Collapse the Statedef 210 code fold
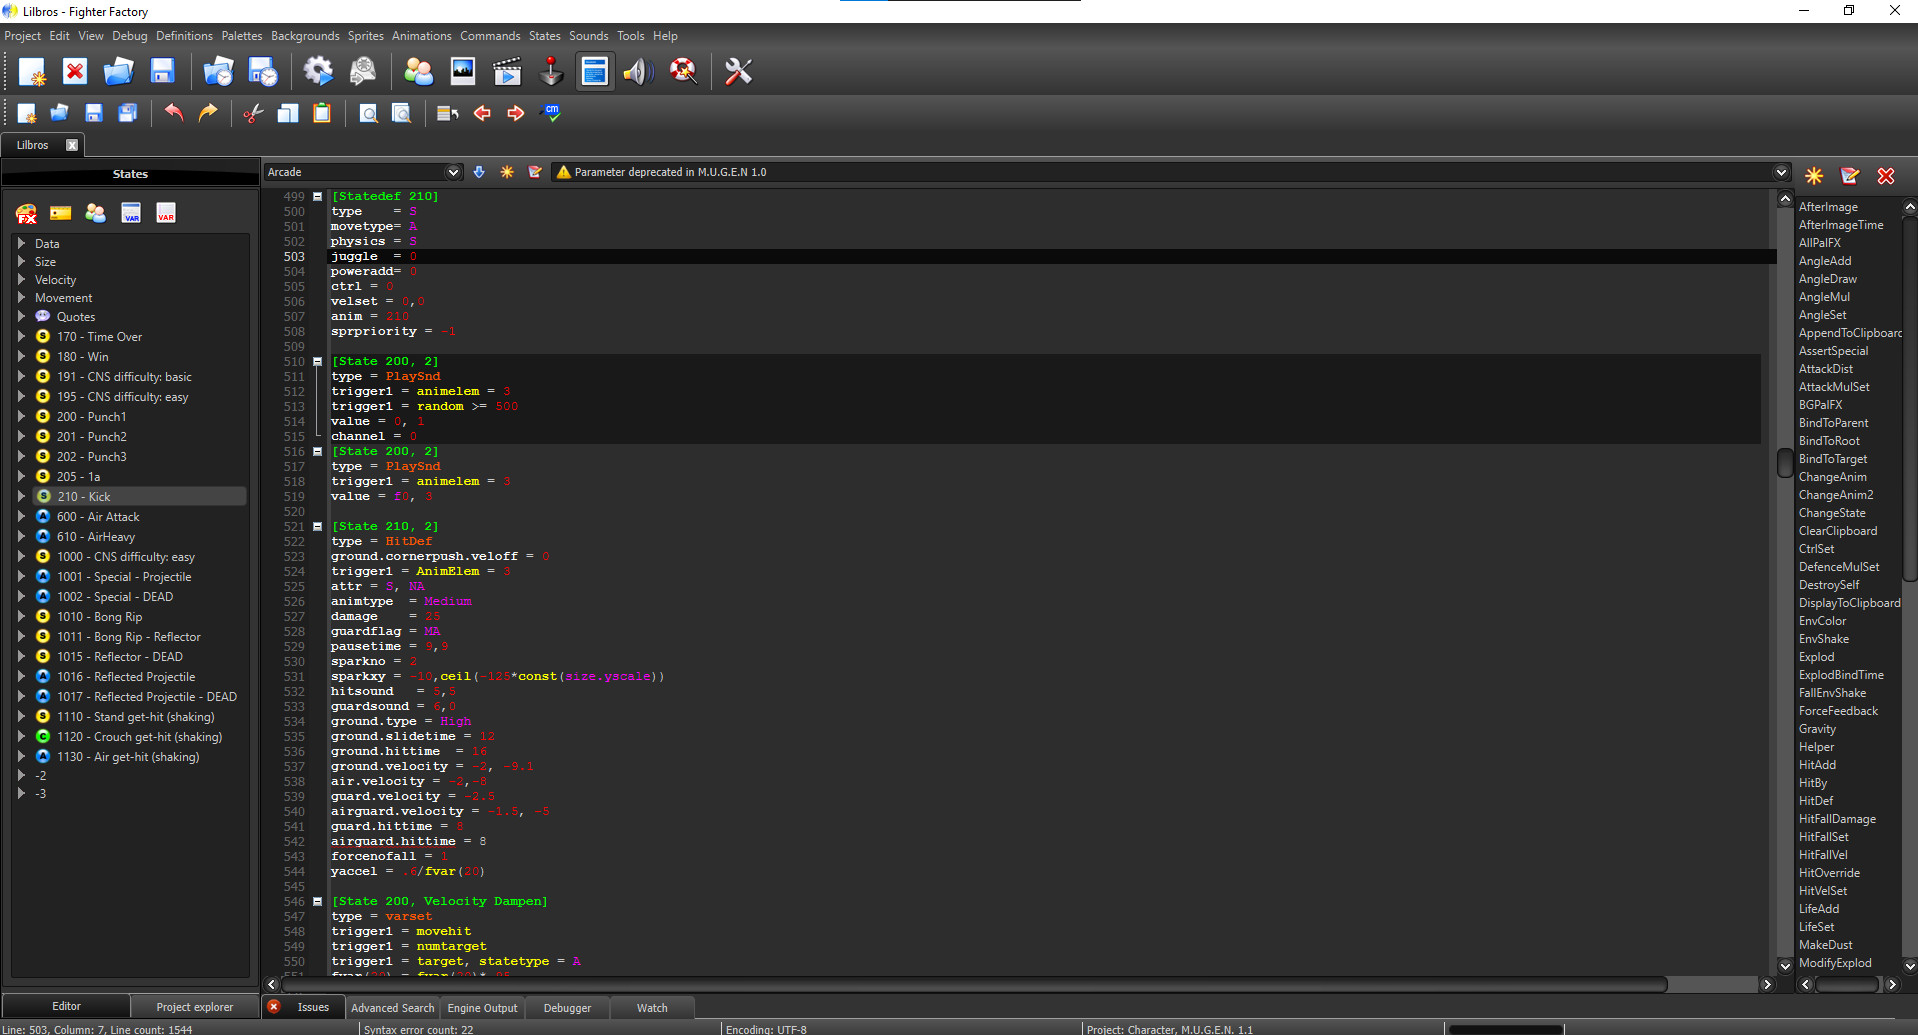Viewport: 1918px width, 1035px height. tap(317, 196)
